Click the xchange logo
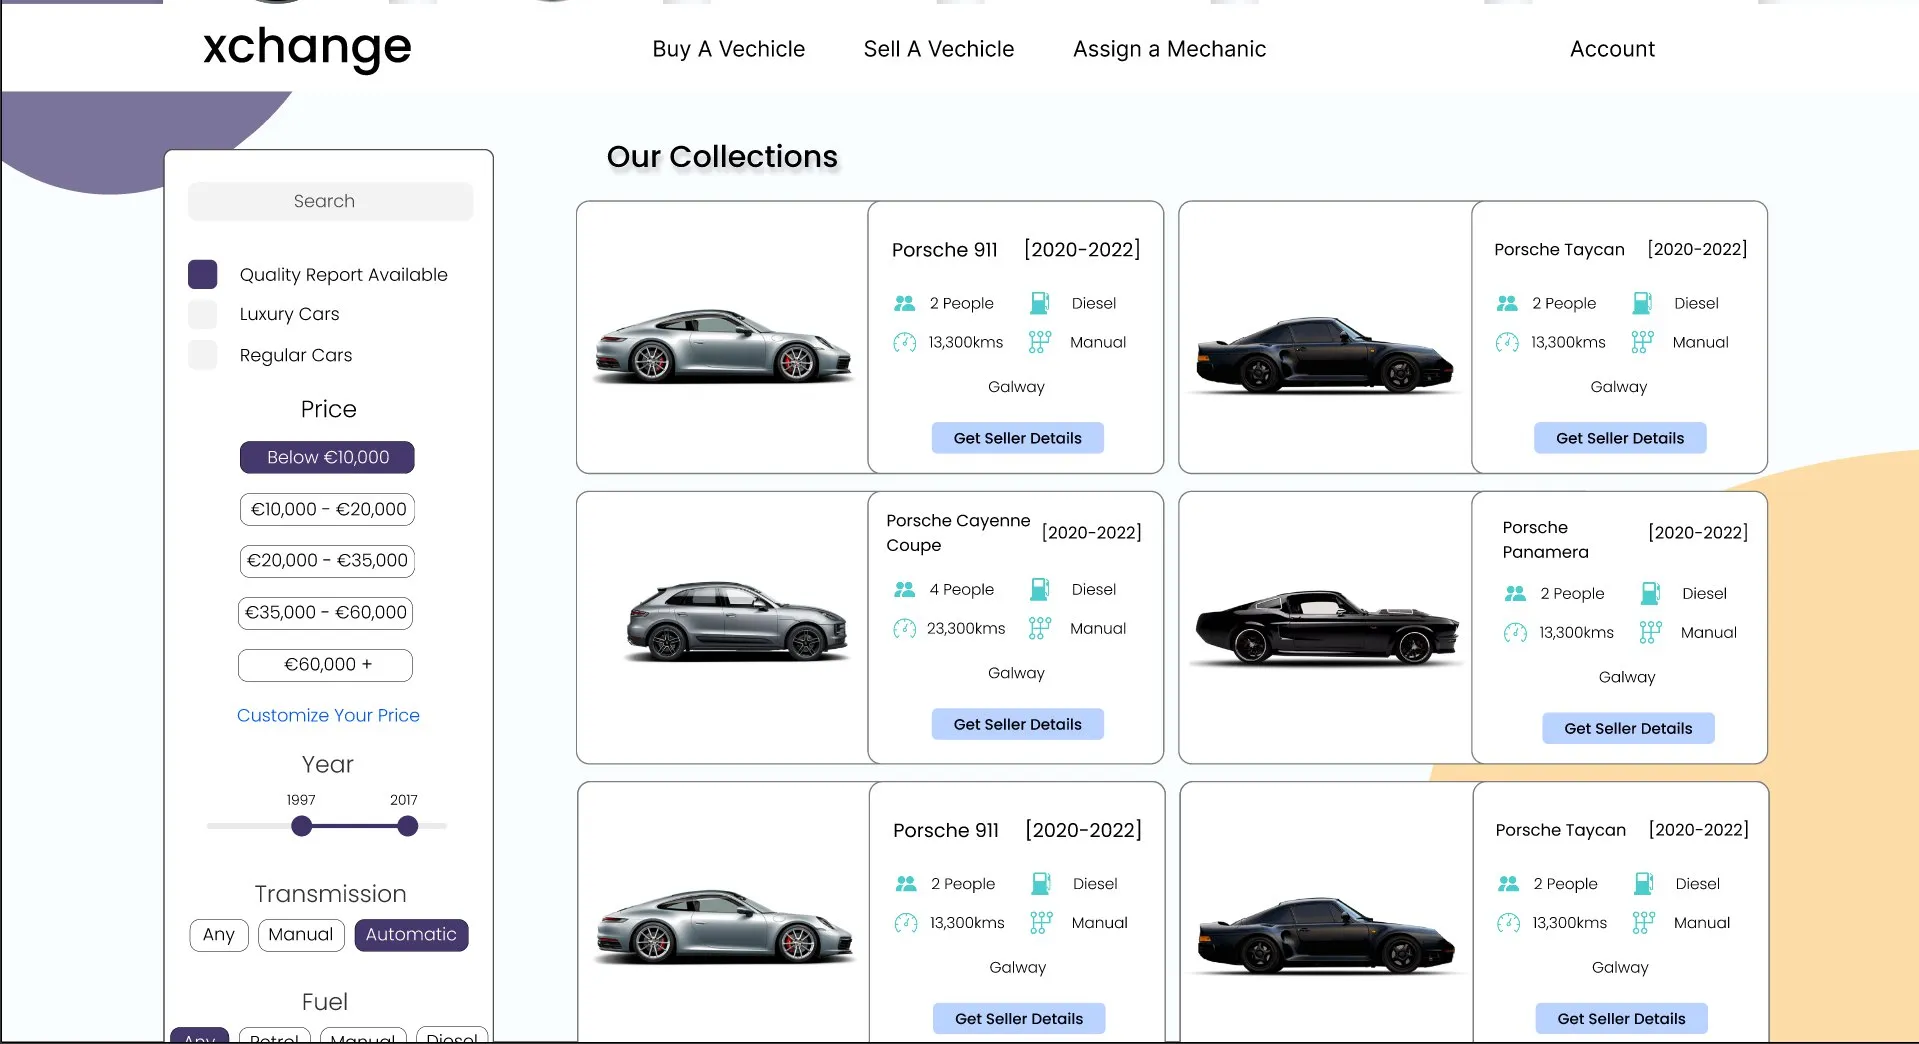 pyautogui.click(x=307, y=47)
